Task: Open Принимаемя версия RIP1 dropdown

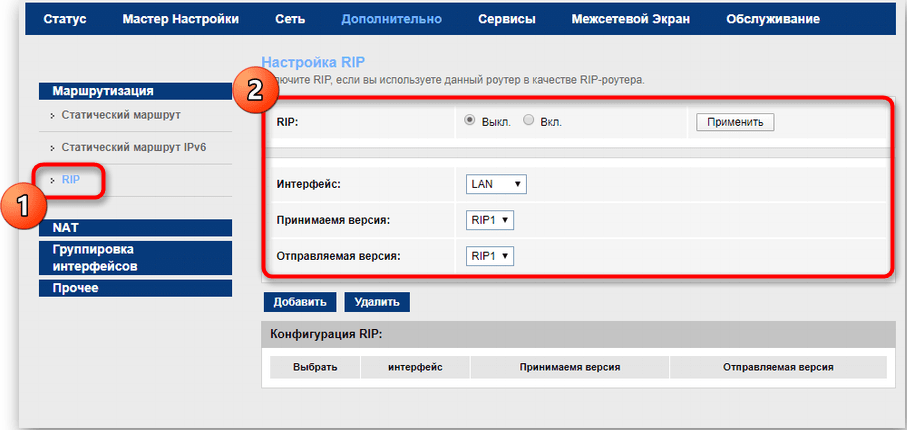Action: pyautogui.click(x=490, y=220)
